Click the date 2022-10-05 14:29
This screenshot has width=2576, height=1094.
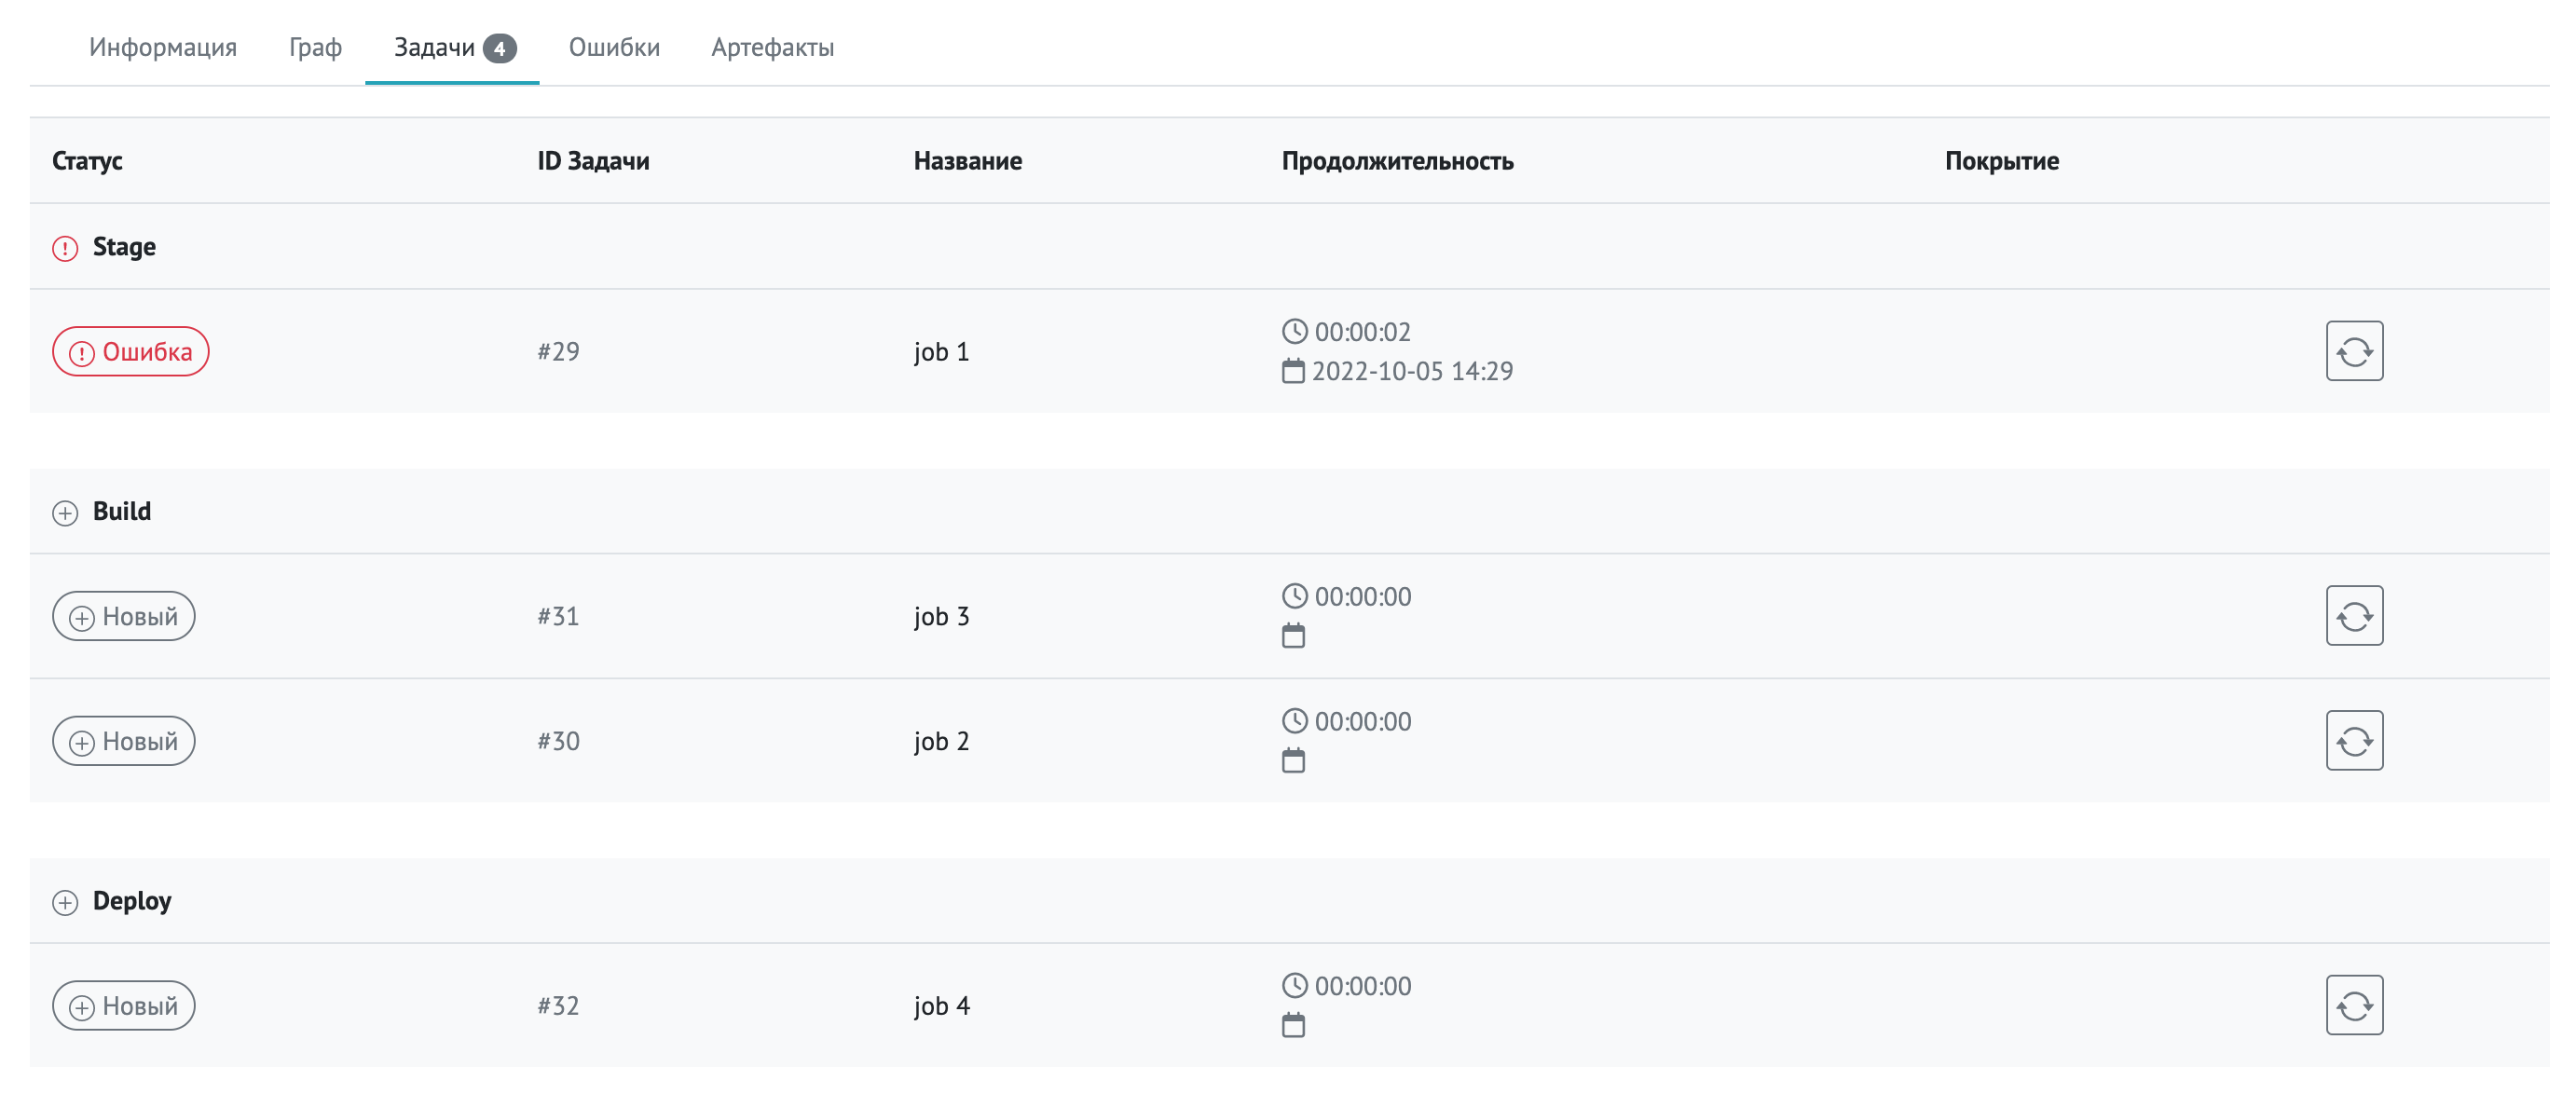click(x=1412, y=371)
